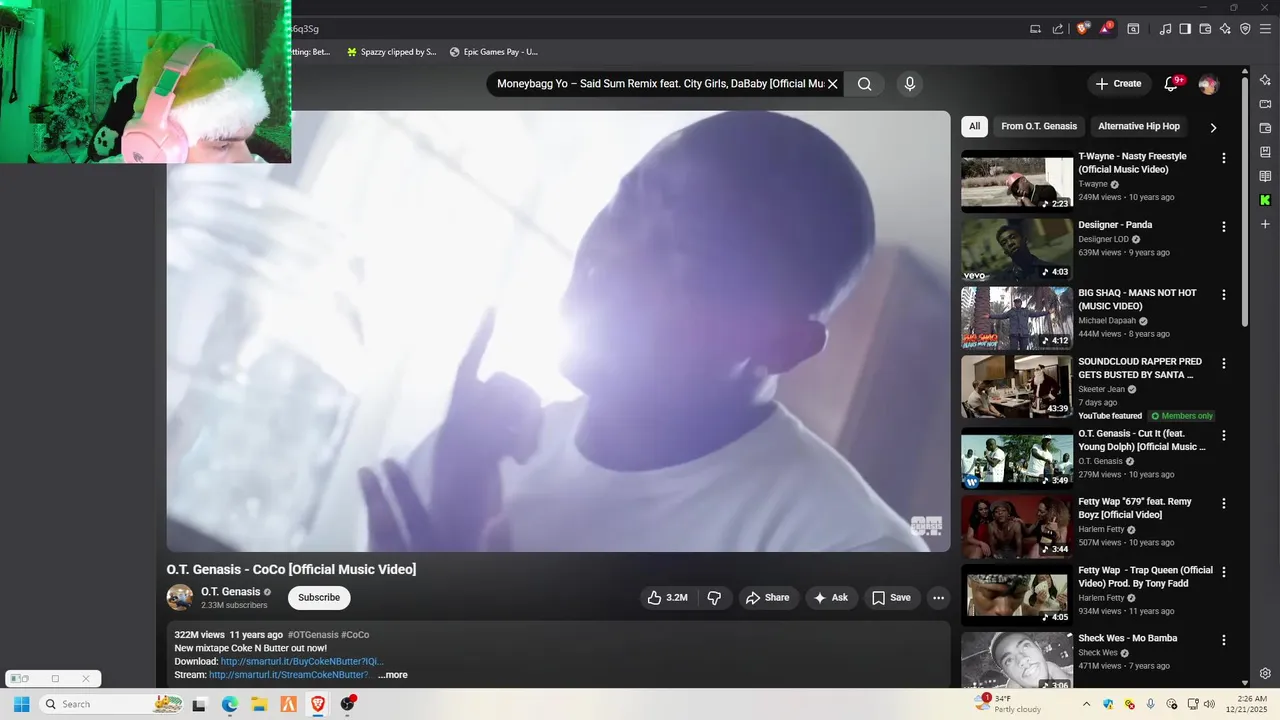Open the Windows Start button
Viewport: 1280px width, 720px height.
point(21,704)
